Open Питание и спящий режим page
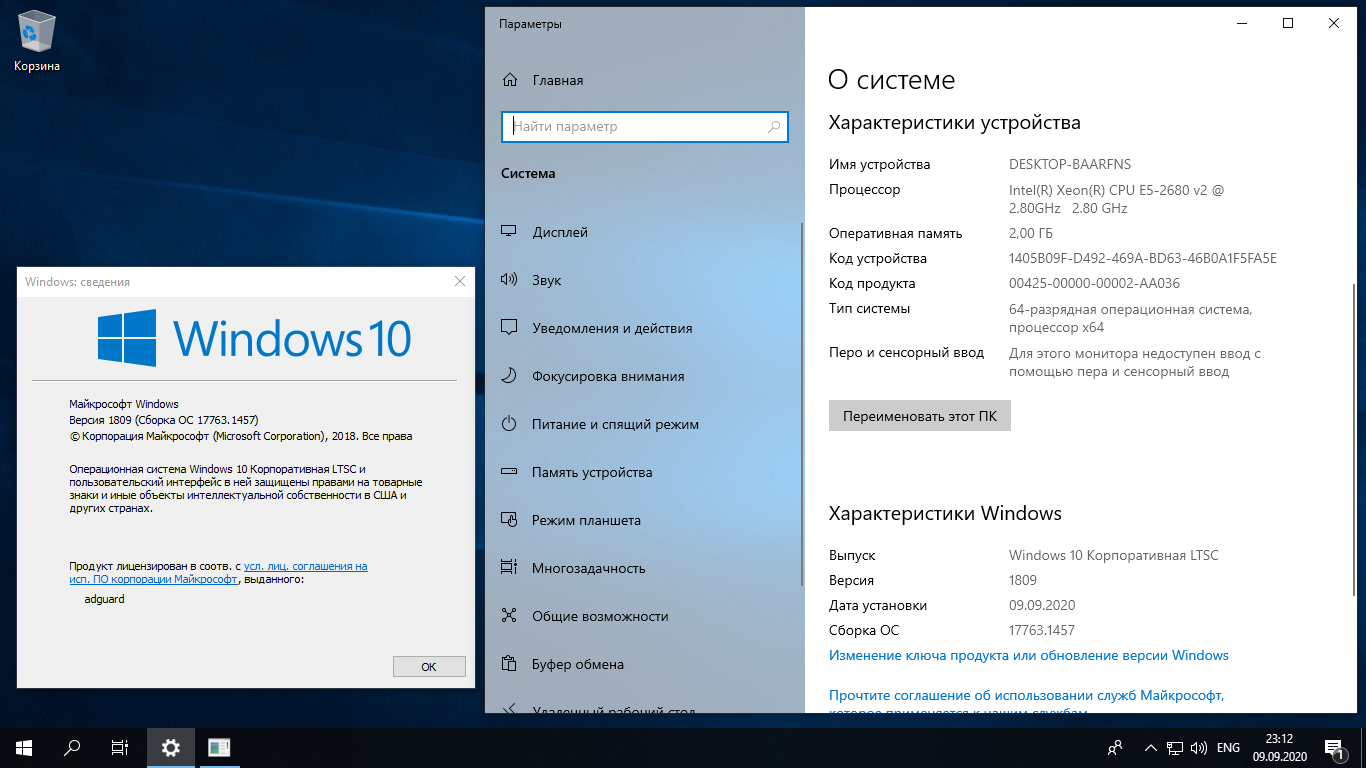The height and width of the screenshot is (768, 1366). [x=644, y=424]
